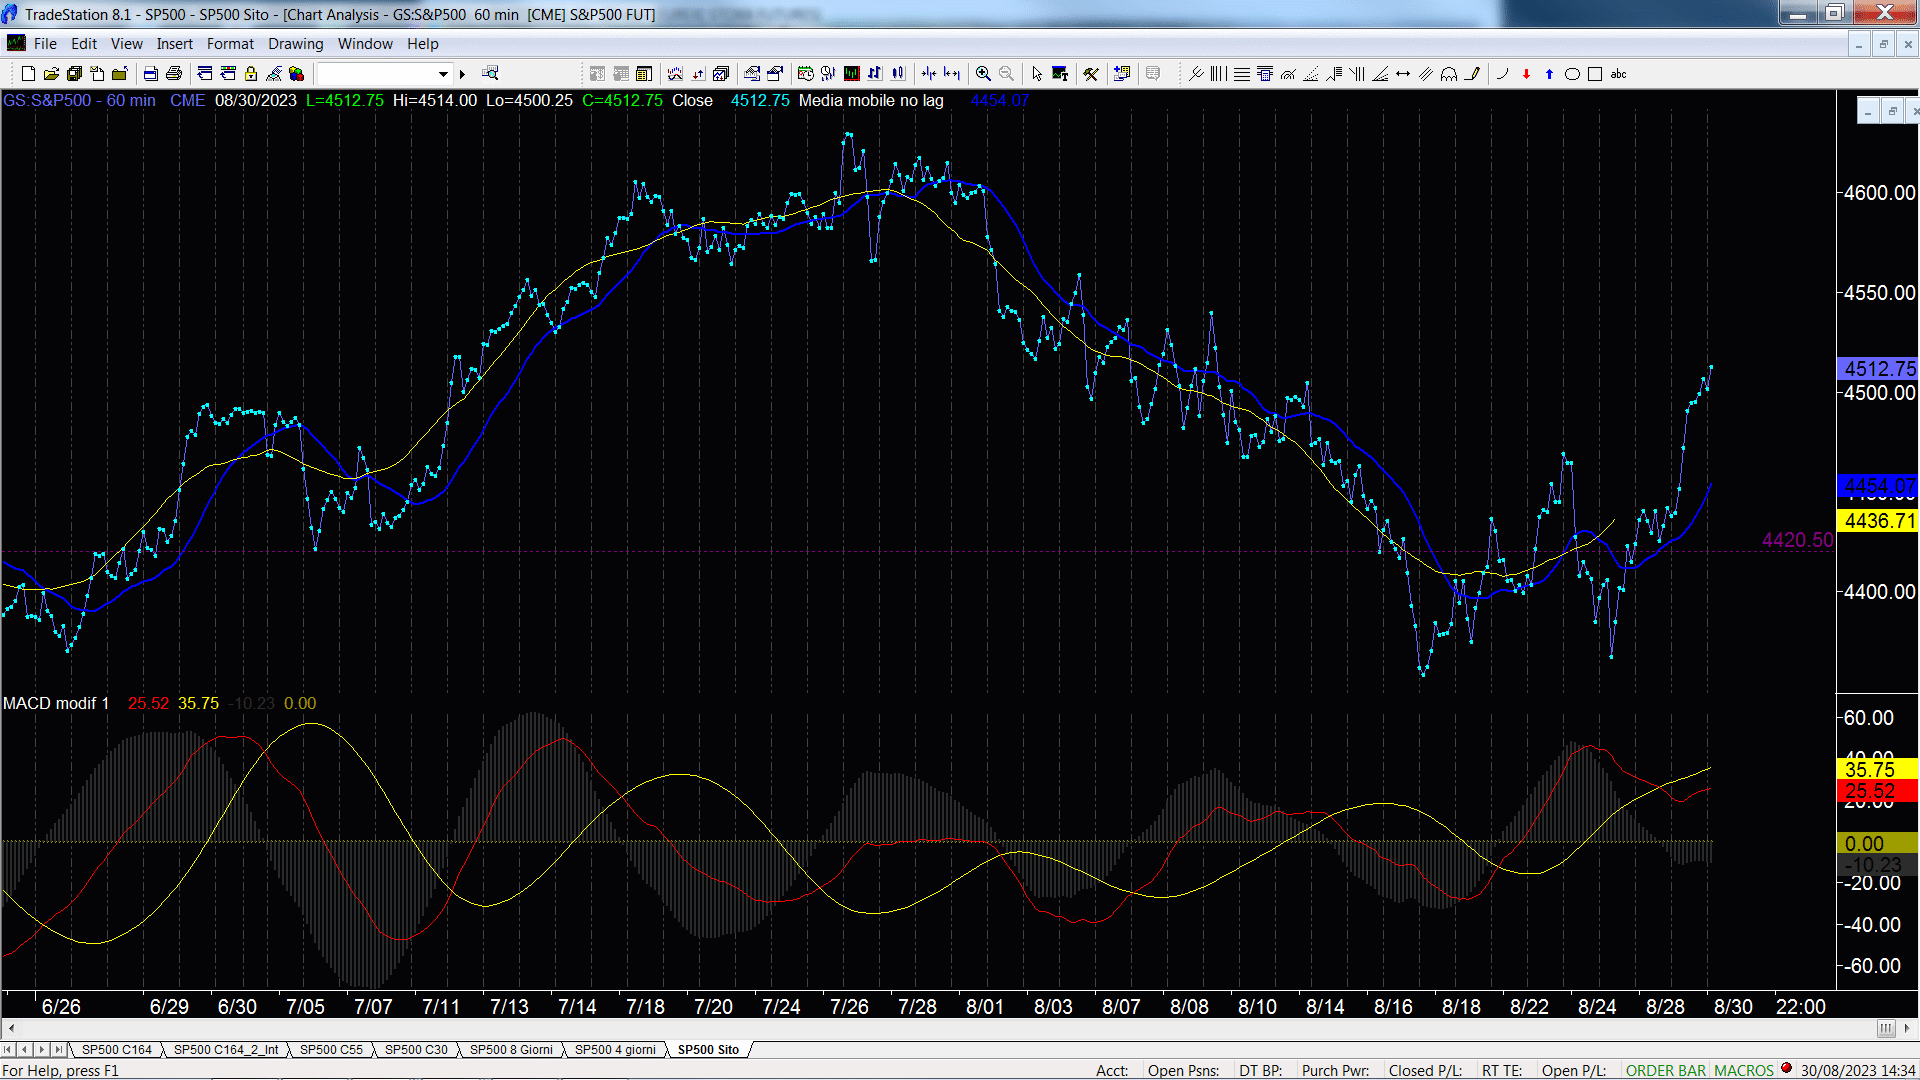Open the Drawing menu
Viewport: 1920px width, 1080px height.
coord(295,44)
